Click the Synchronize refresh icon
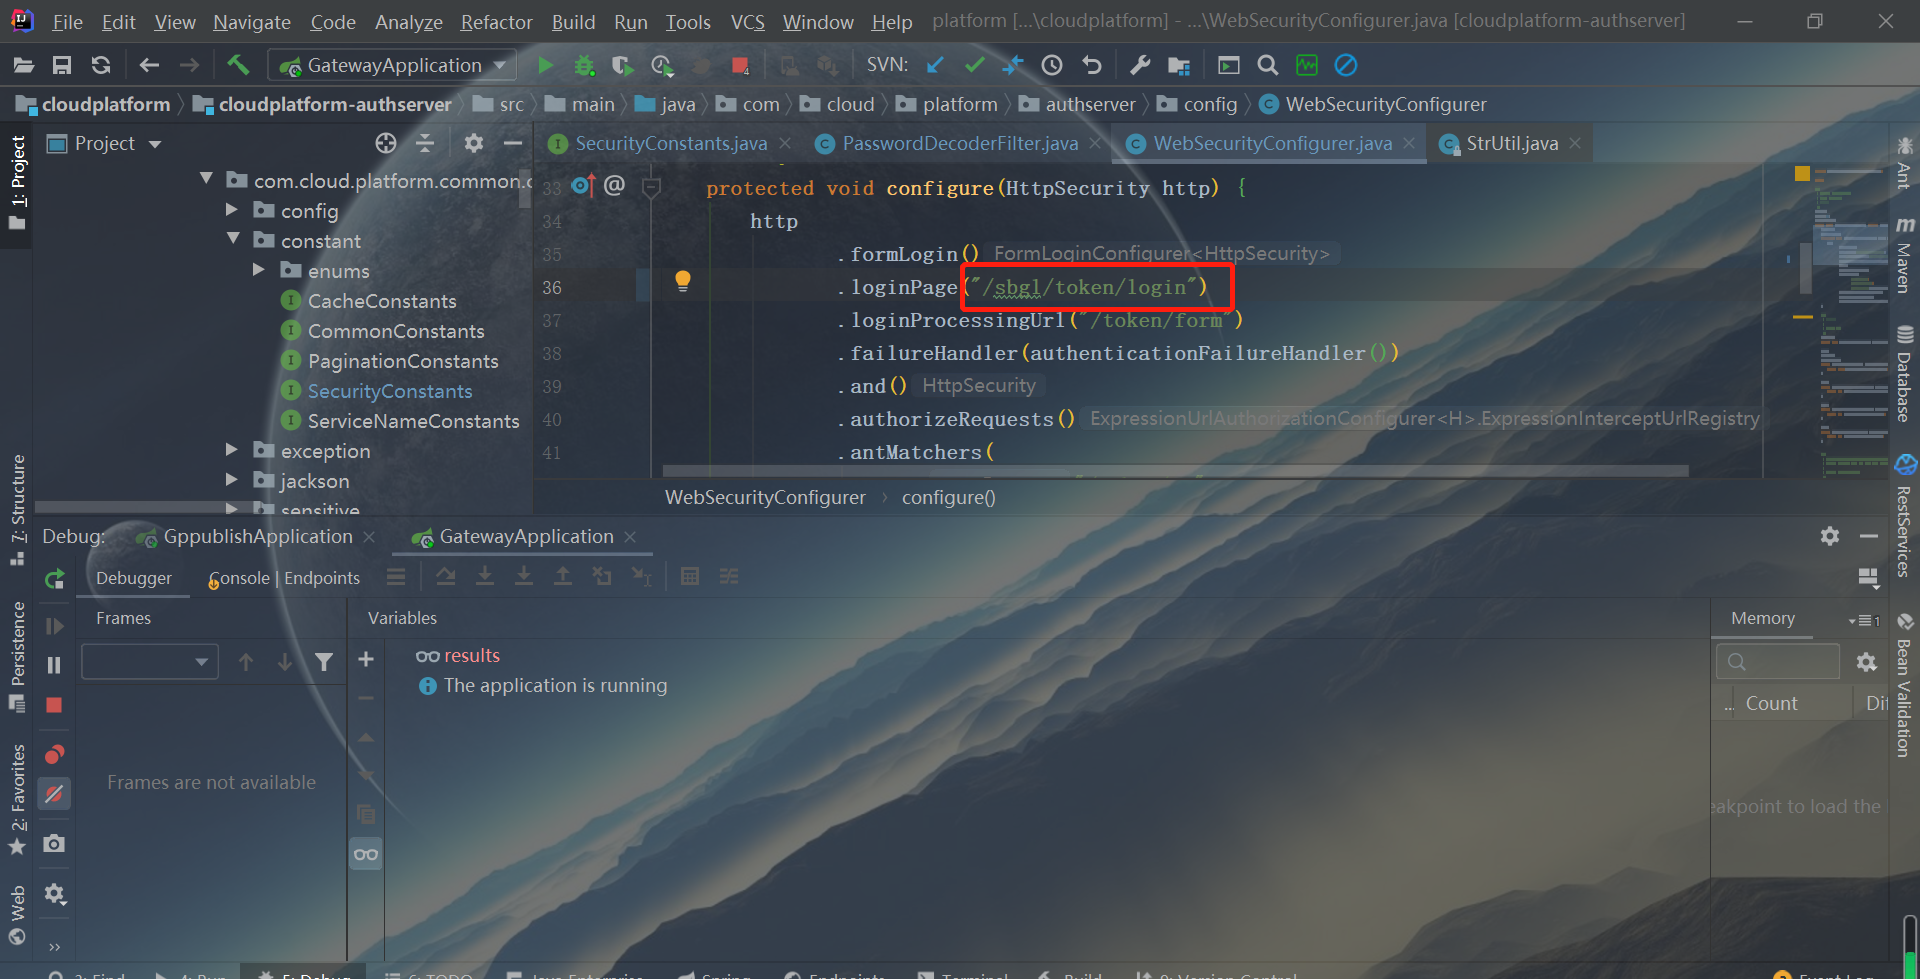1920x979 pixels. pos(101,65)
